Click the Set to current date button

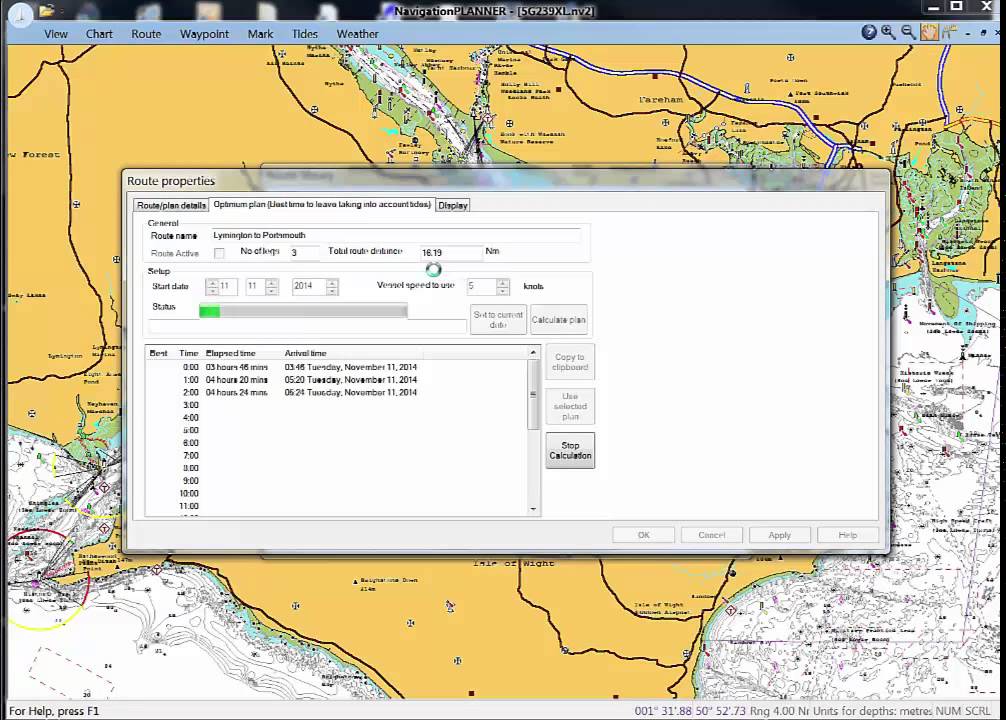(x=499, y=320)
